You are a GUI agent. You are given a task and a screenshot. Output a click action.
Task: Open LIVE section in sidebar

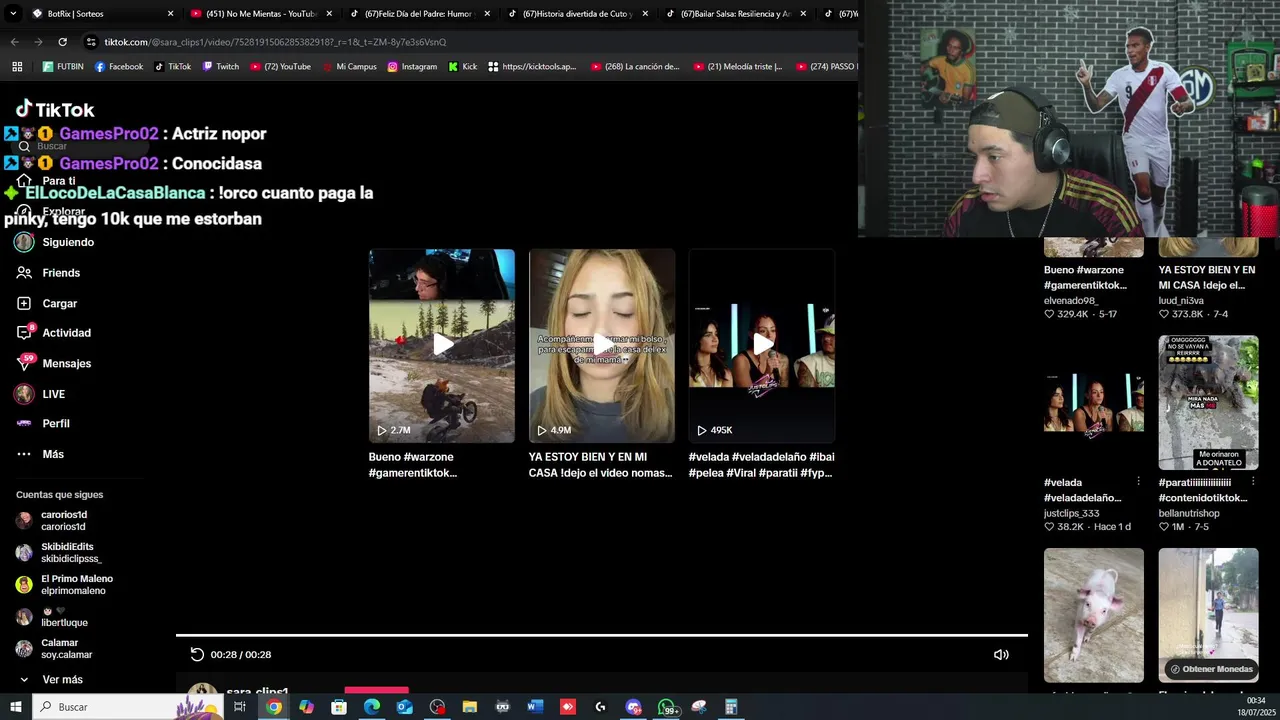[40, 394]
